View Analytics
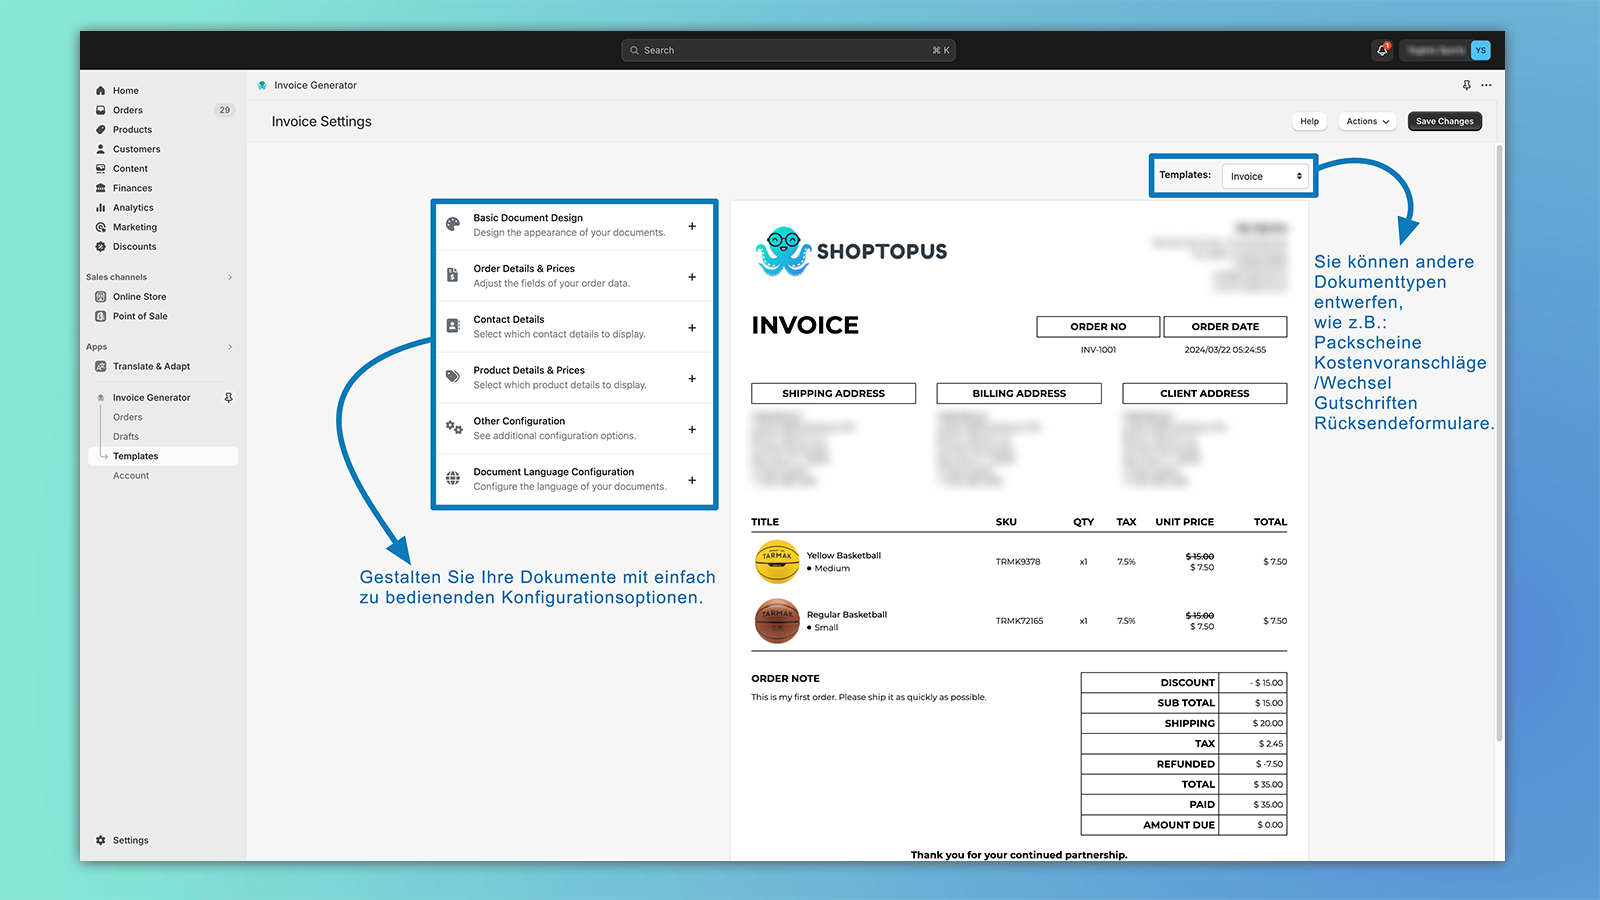This screenshot has width=1600, height=900. point(133,208)
